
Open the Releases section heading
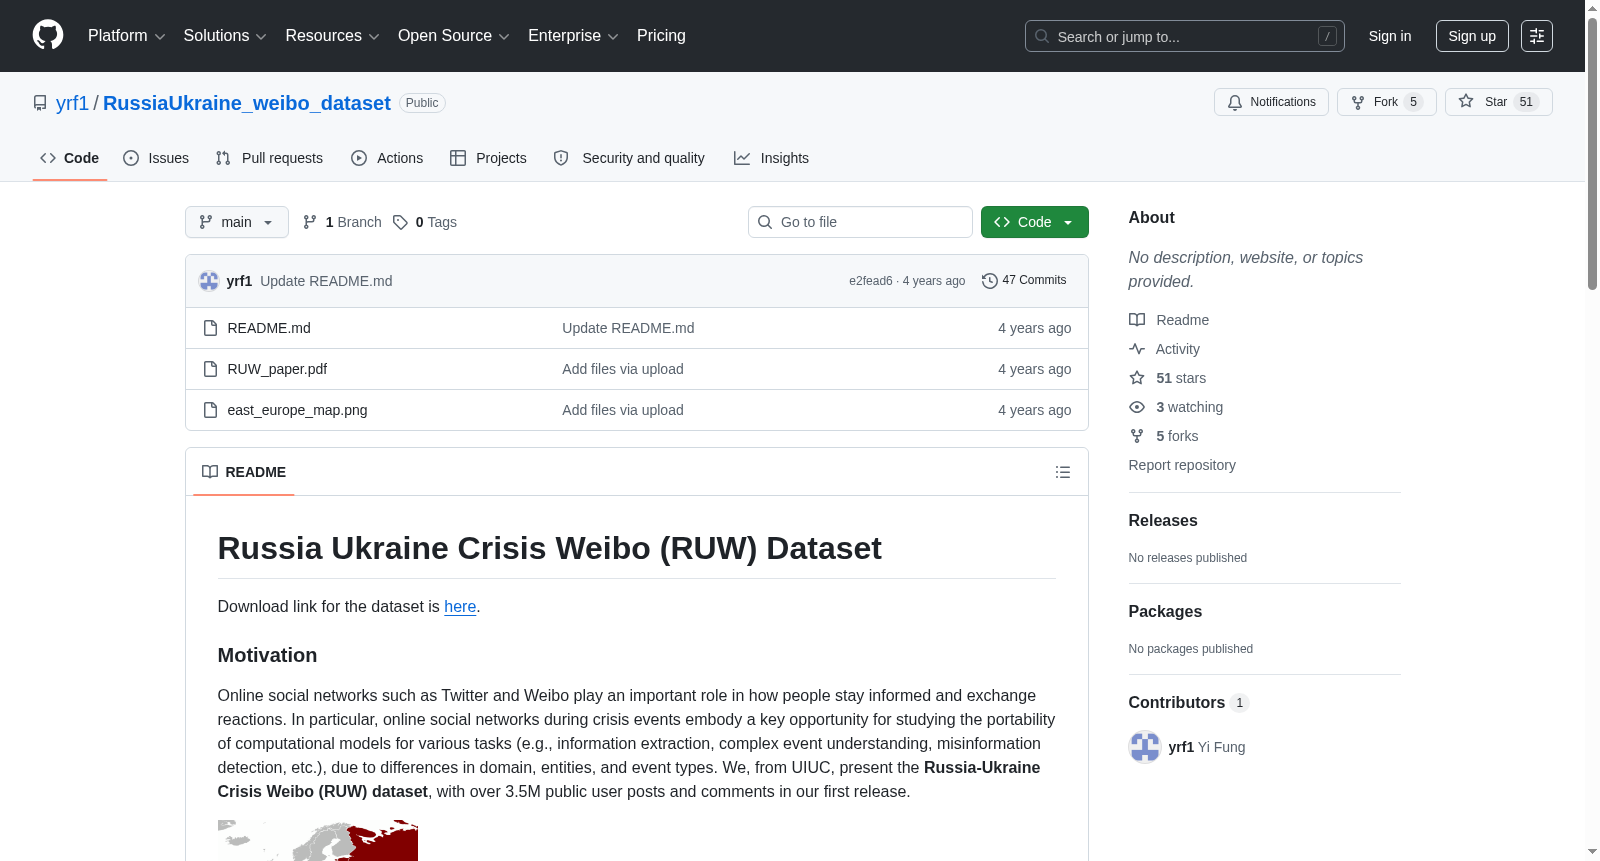(1163, 521)
